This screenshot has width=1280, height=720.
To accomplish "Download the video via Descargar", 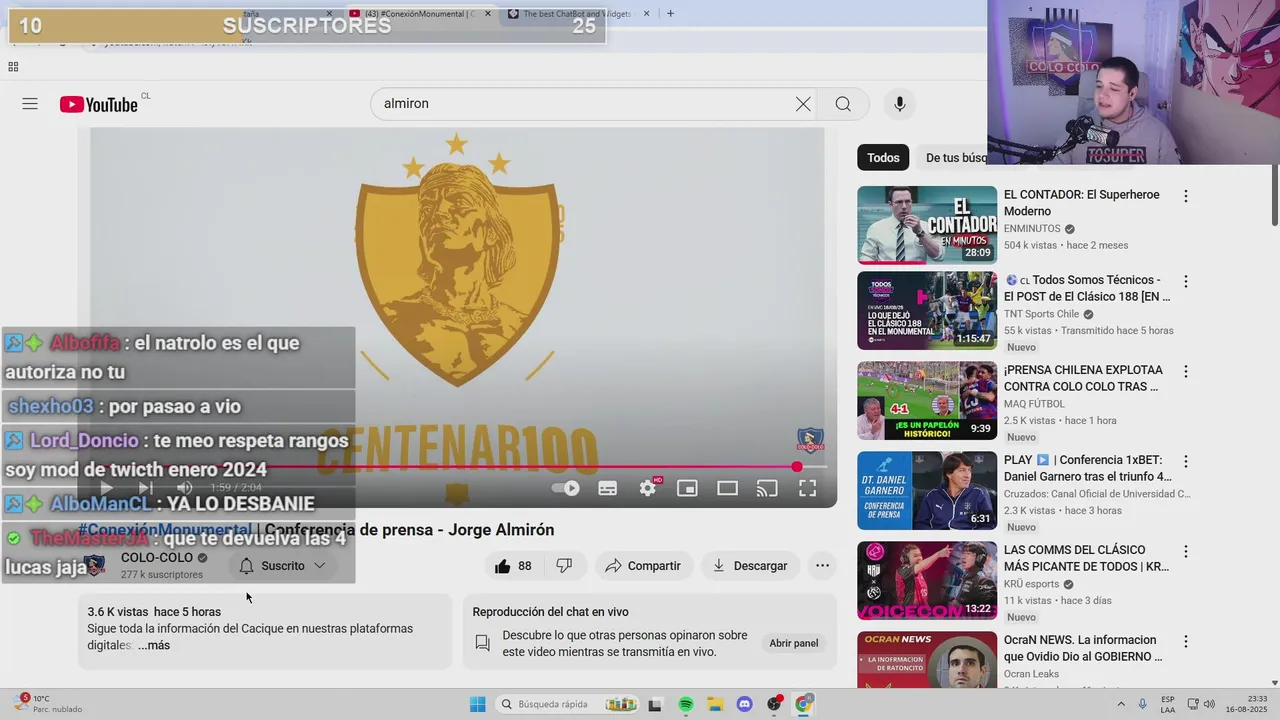I will pos(750,566).
